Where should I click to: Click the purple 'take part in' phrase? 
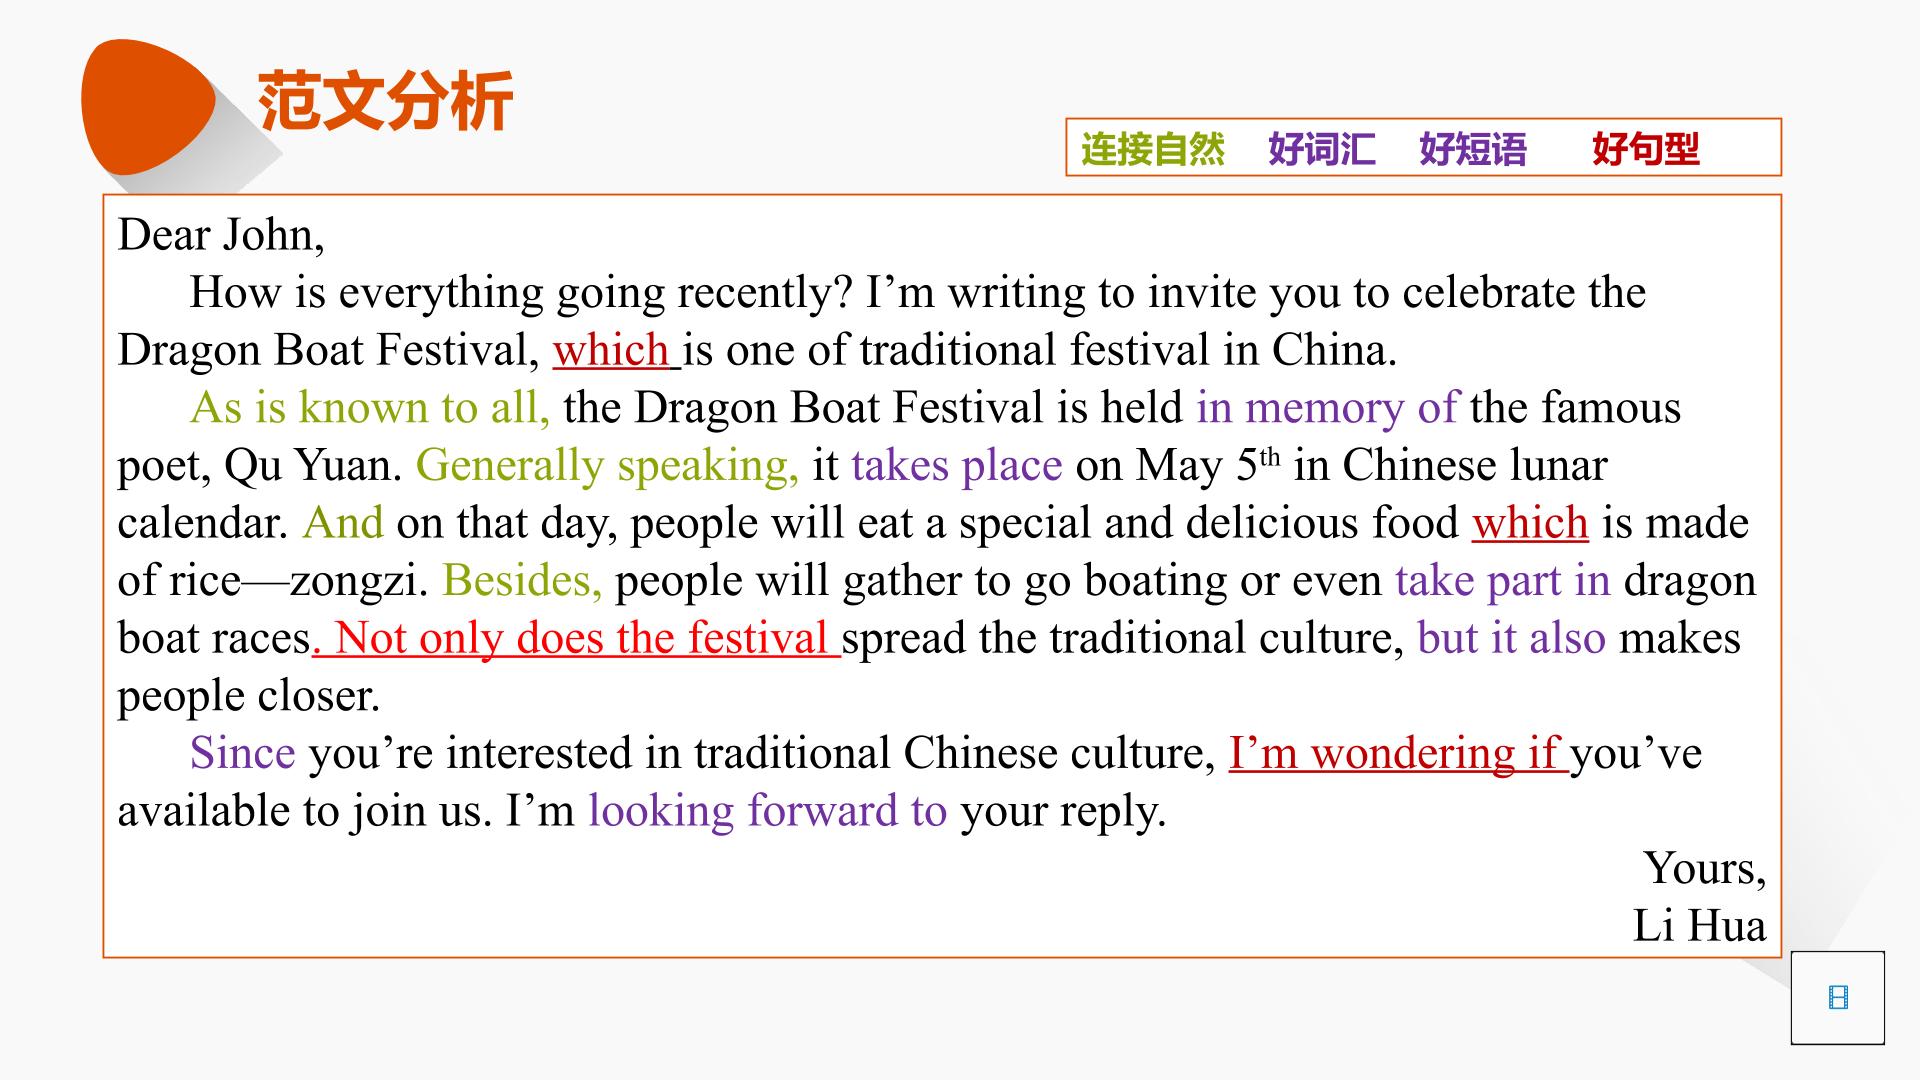(x=1503, y=581)
